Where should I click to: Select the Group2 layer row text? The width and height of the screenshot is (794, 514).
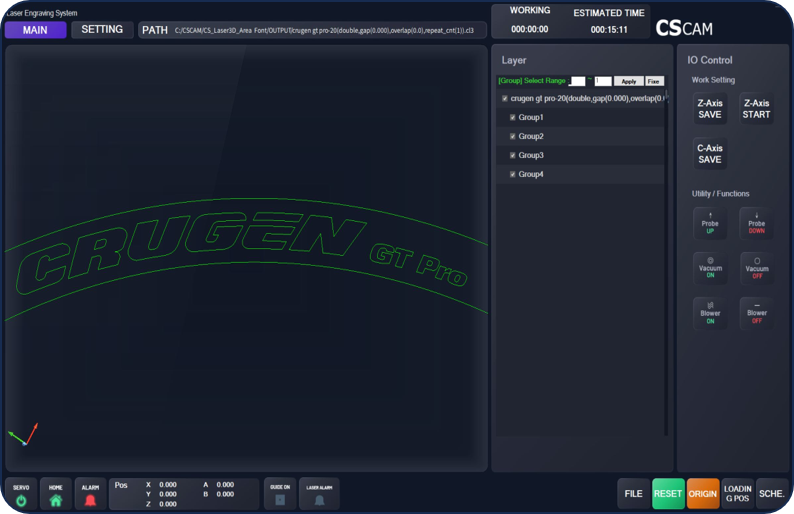(531, 136)
